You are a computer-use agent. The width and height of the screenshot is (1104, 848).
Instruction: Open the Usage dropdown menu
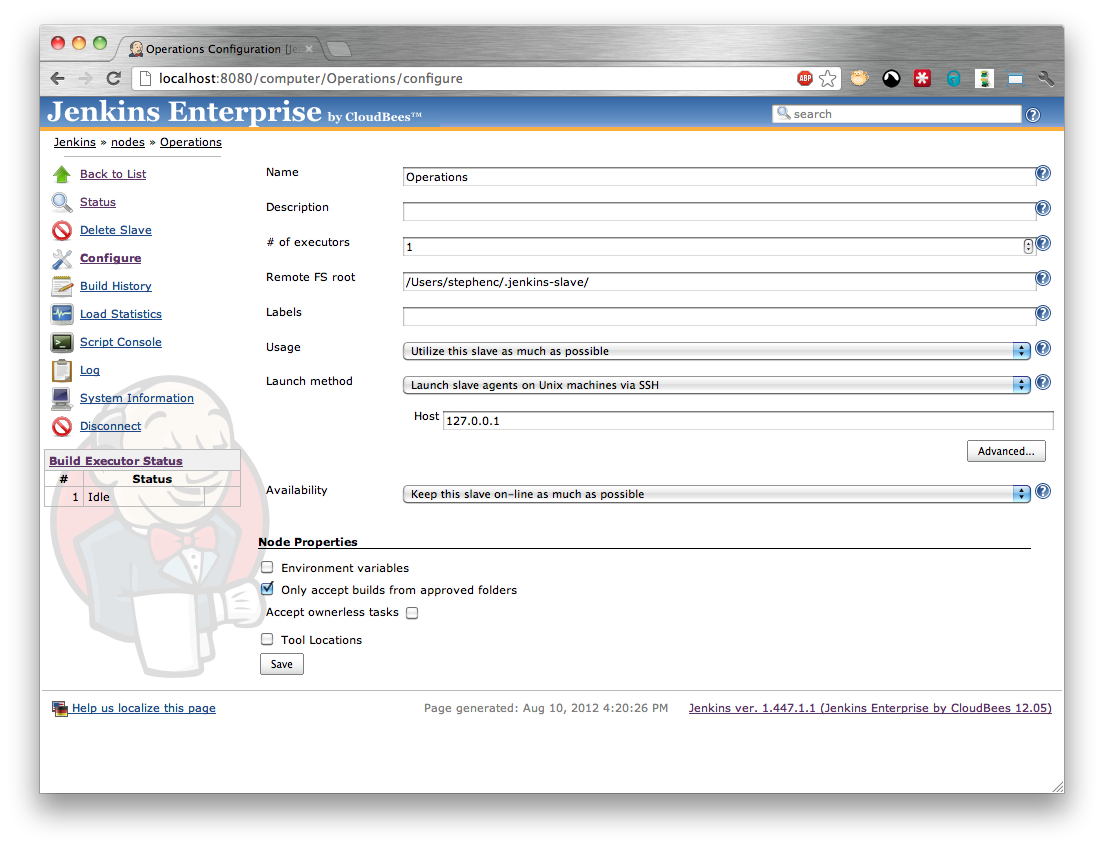(716, 351)
